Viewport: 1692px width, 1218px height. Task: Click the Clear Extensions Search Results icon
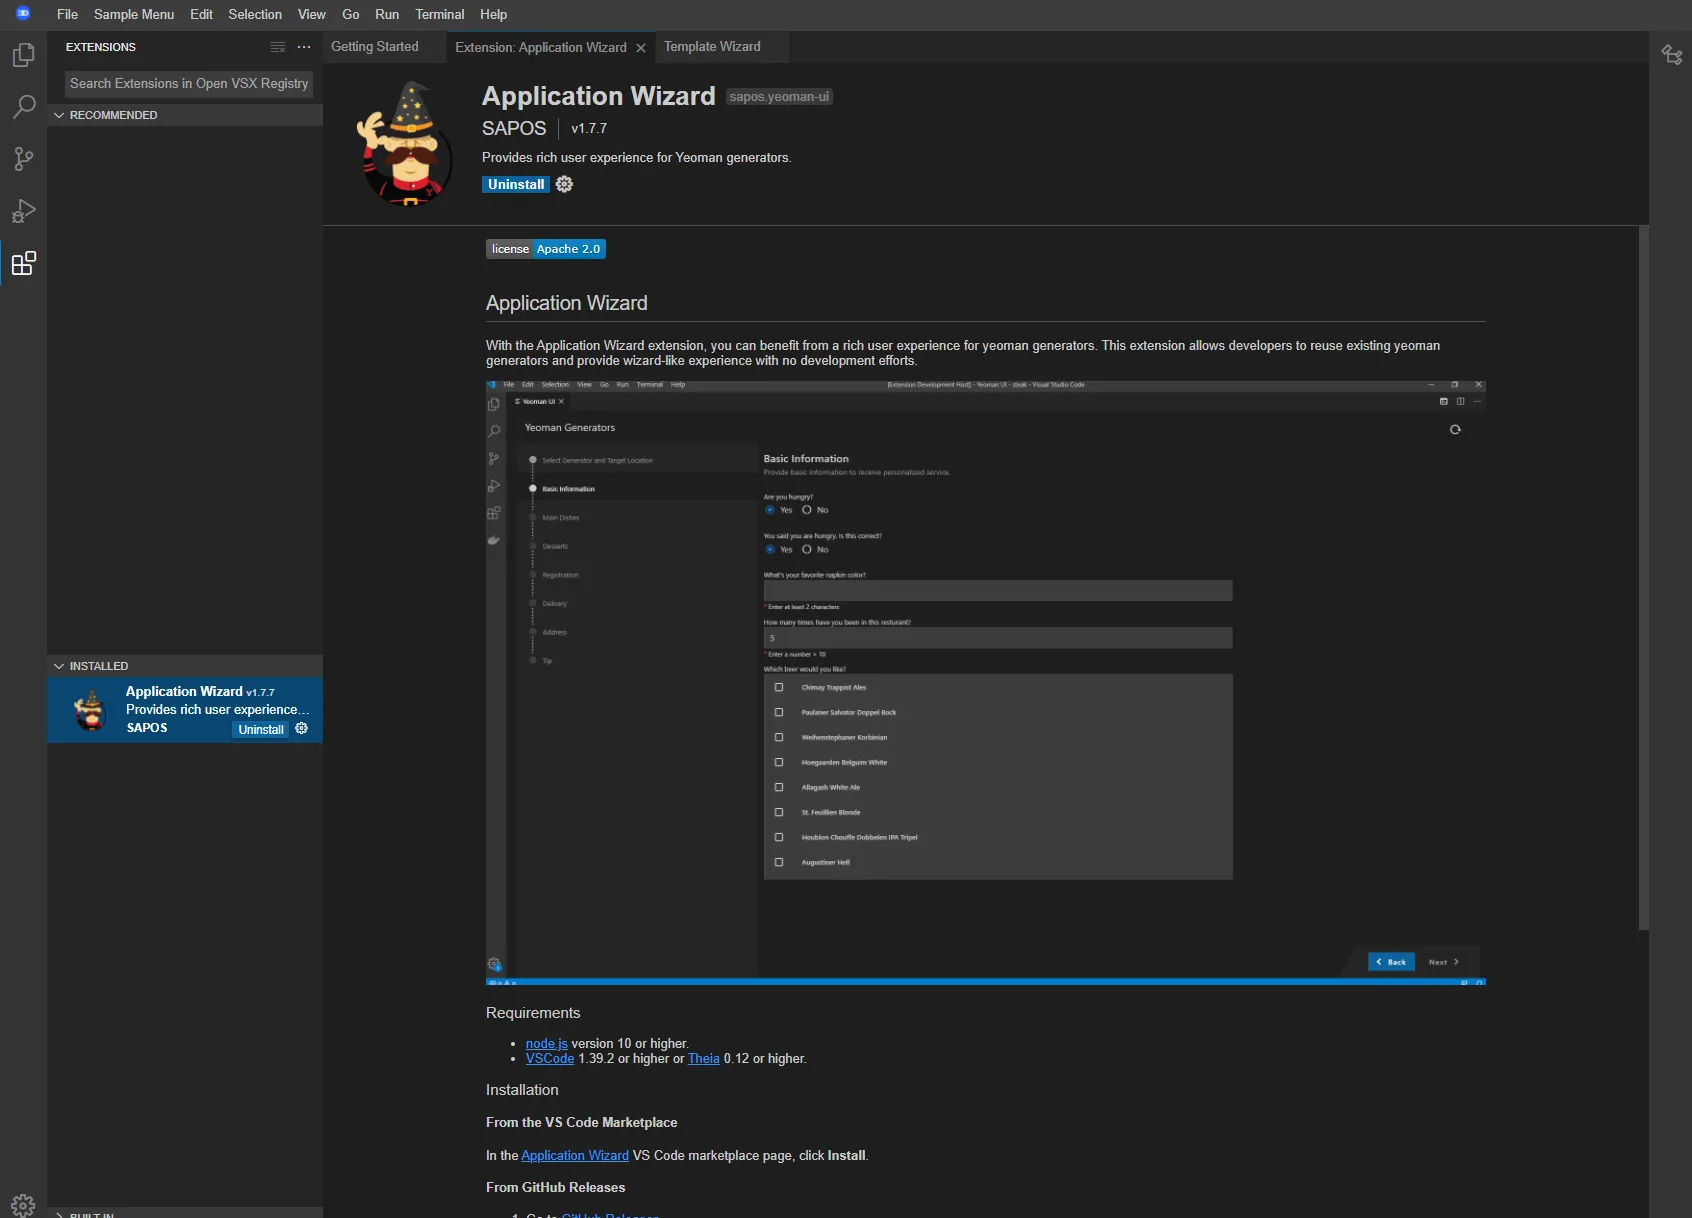[x=278, y=47]
